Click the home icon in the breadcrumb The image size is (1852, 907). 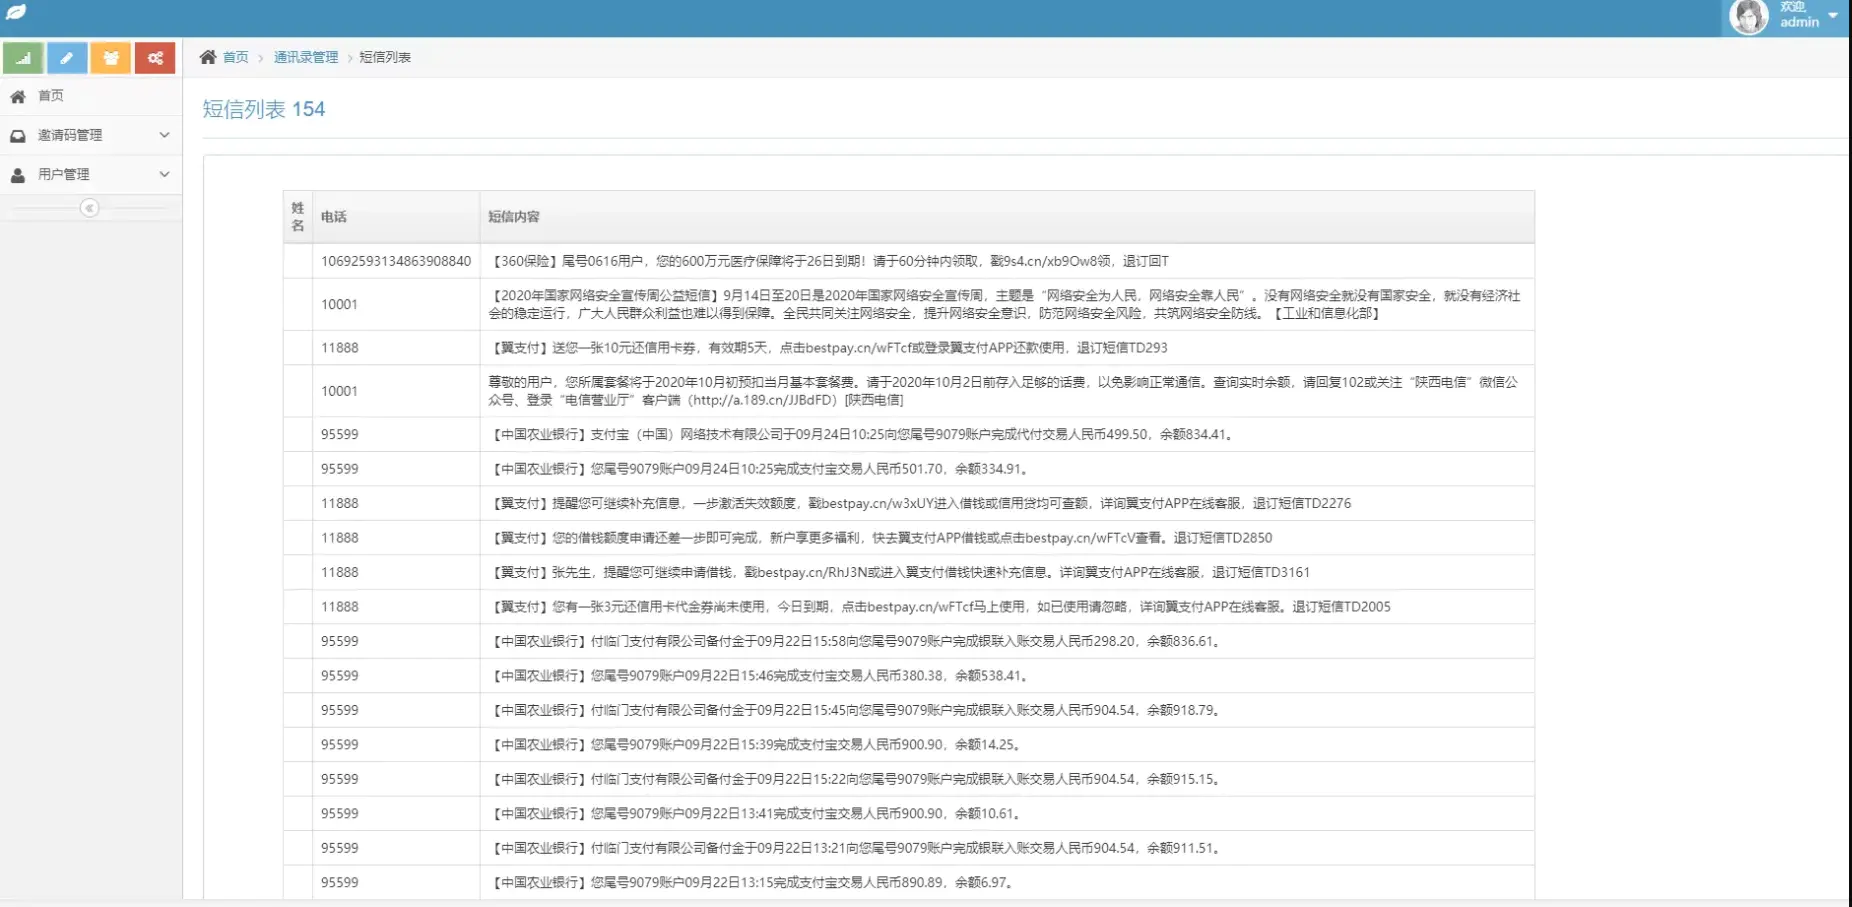click(207, 56)
